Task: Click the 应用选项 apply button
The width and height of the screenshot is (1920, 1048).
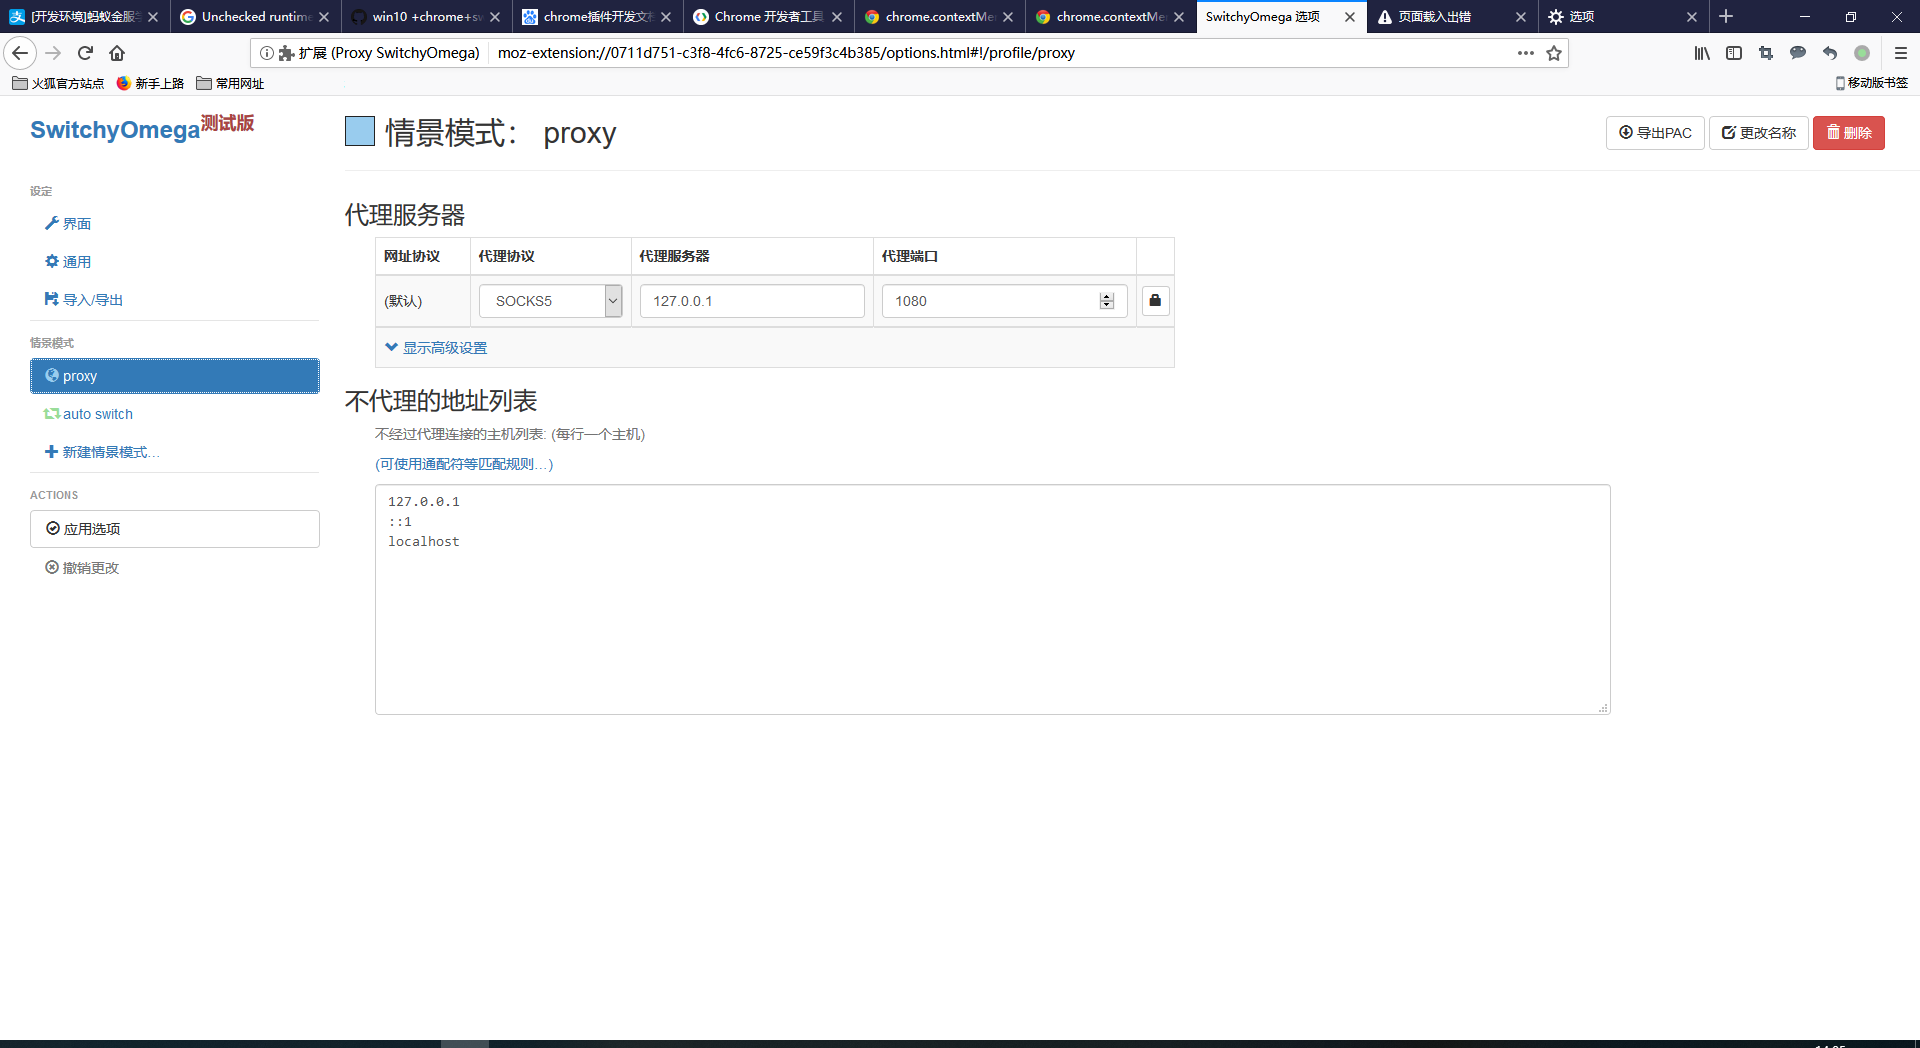Action: click(175, 529)
